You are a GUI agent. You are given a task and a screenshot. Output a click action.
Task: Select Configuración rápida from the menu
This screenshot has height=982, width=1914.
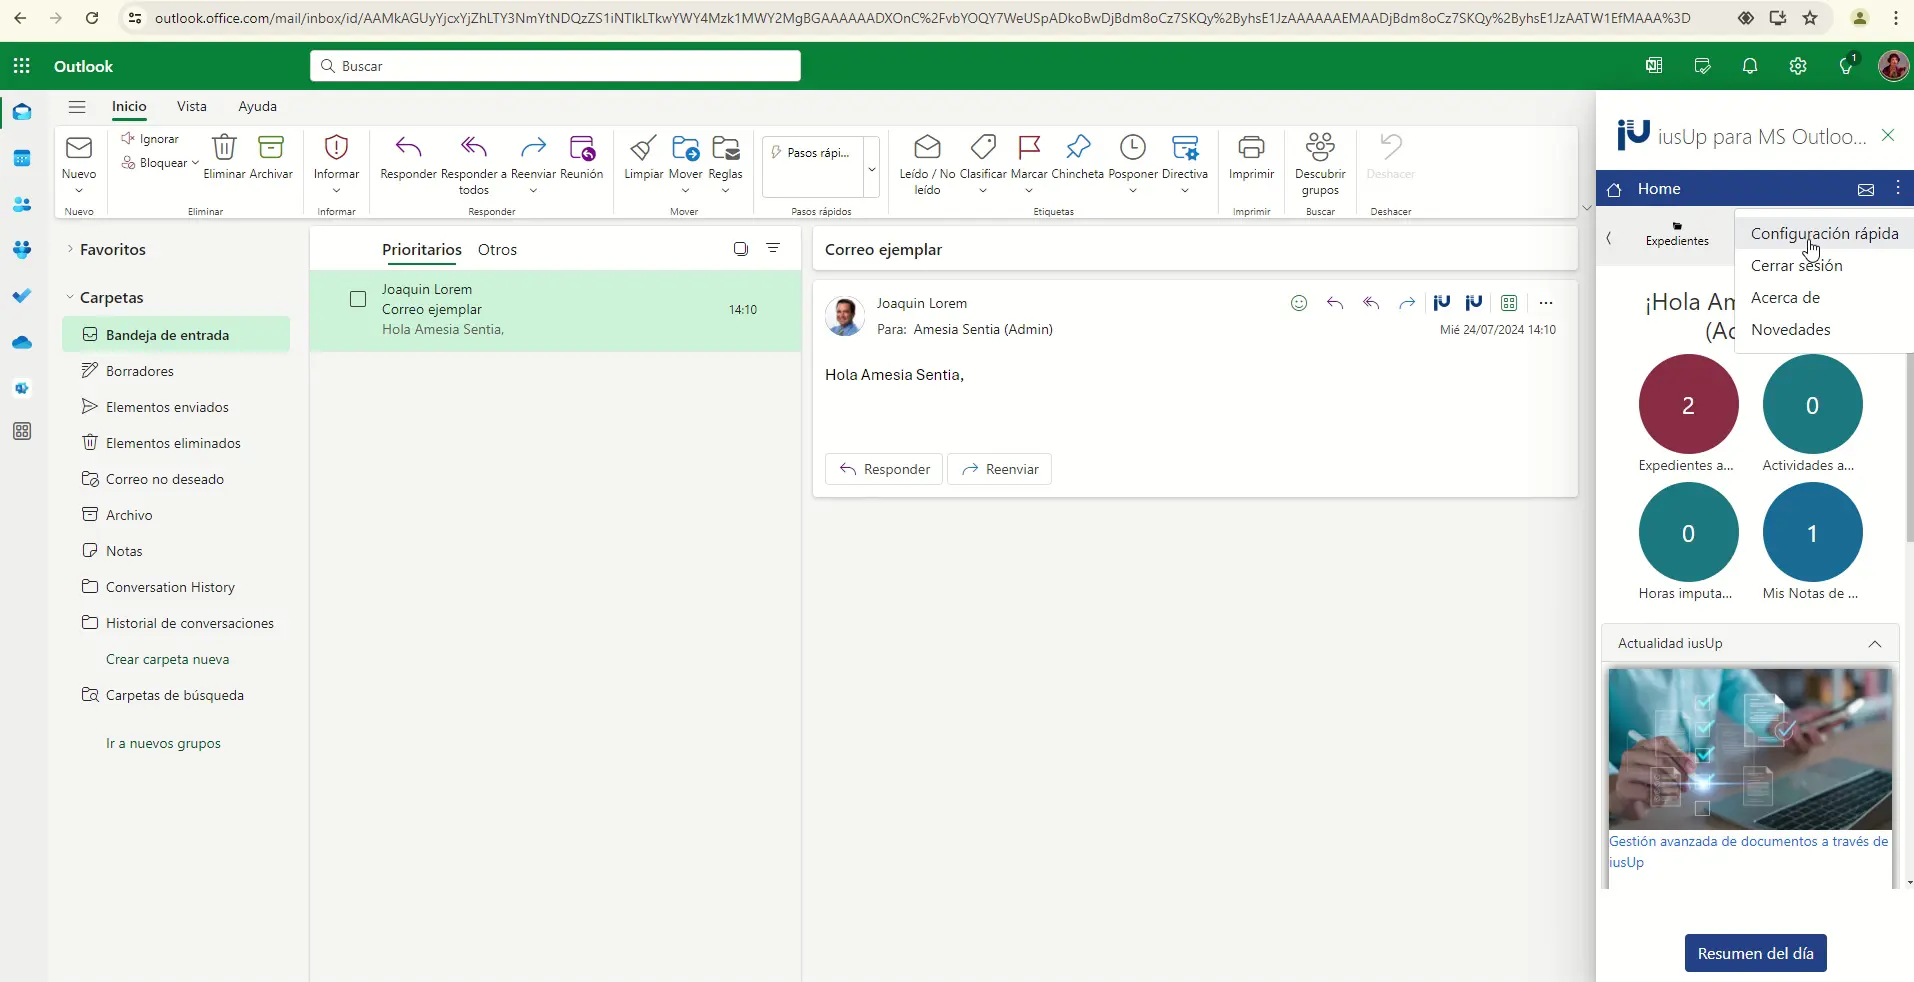[1824, 234]
